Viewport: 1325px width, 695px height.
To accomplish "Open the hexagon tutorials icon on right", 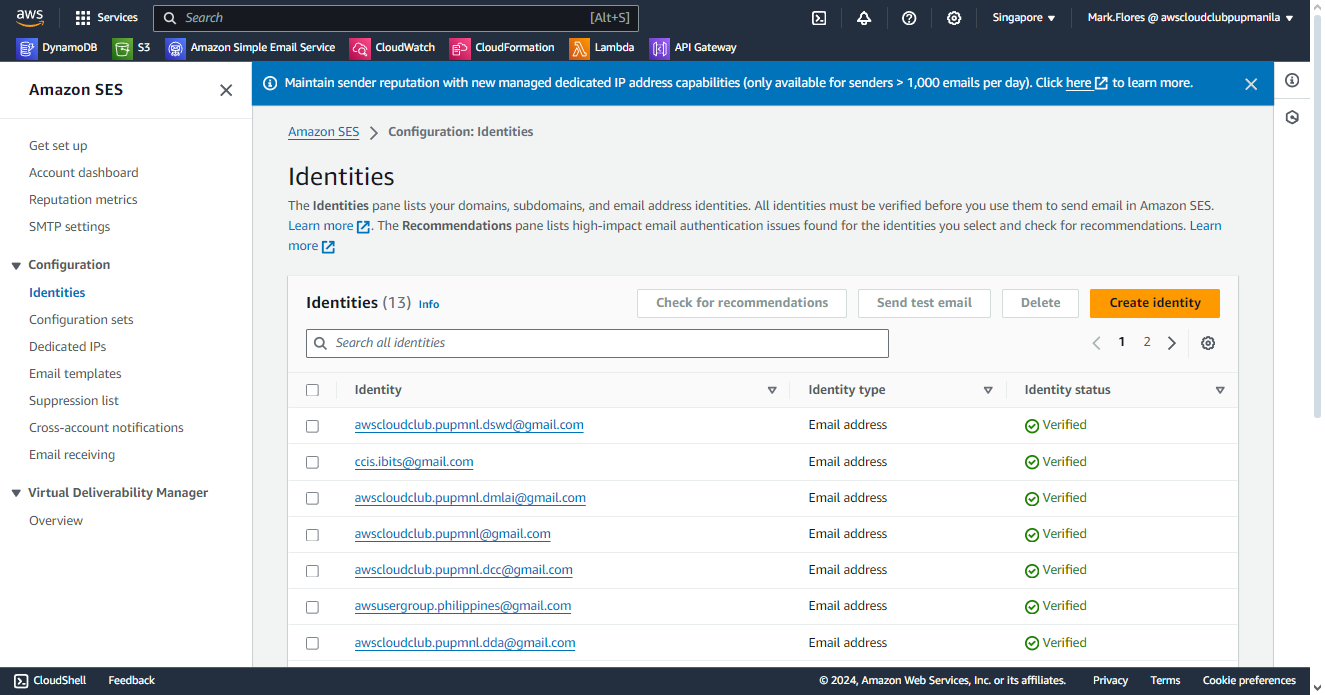I will point(1292,117).
